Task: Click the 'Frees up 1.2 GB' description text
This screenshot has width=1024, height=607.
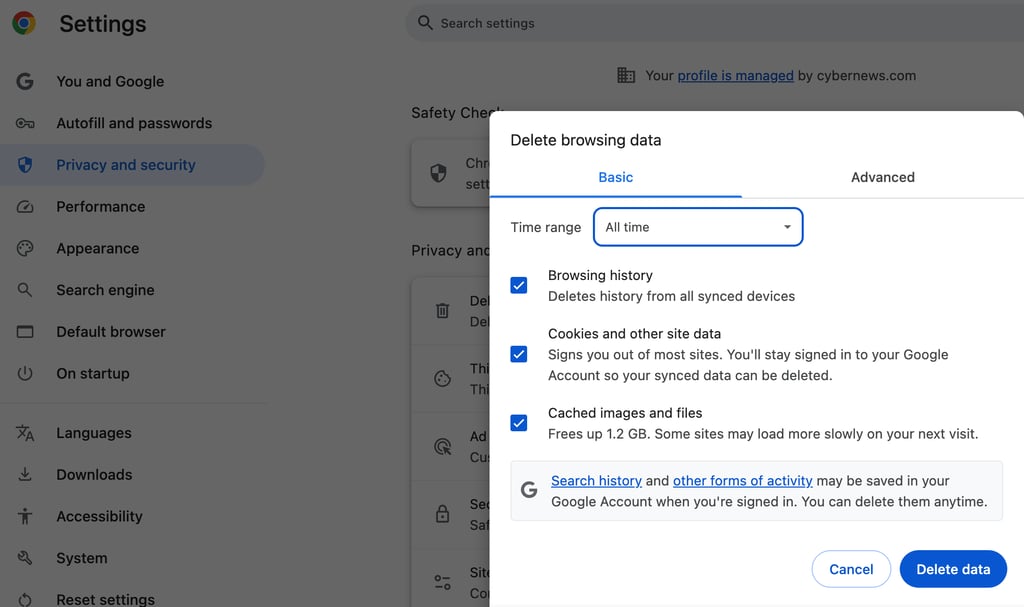Action: coord(763,434)
